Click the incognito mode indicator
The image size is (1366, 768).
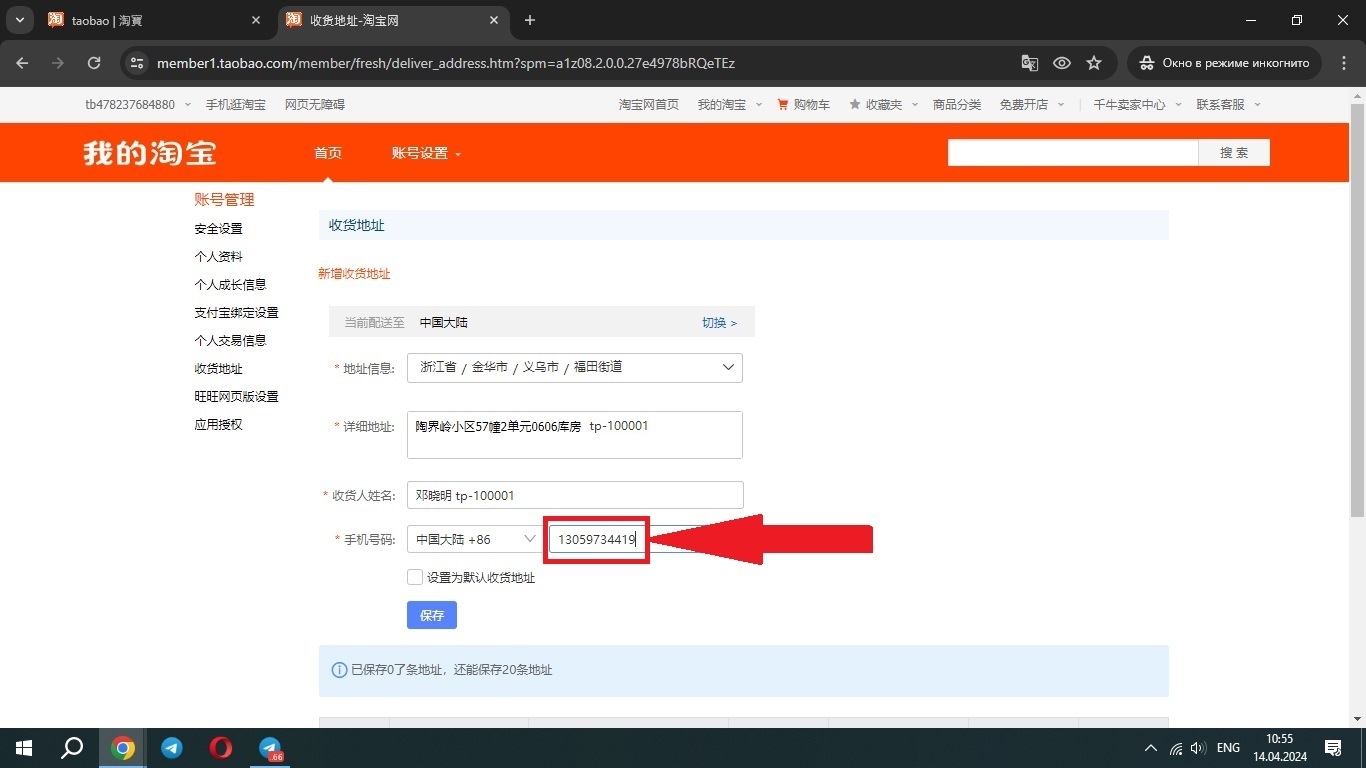tap(1224, 63)
